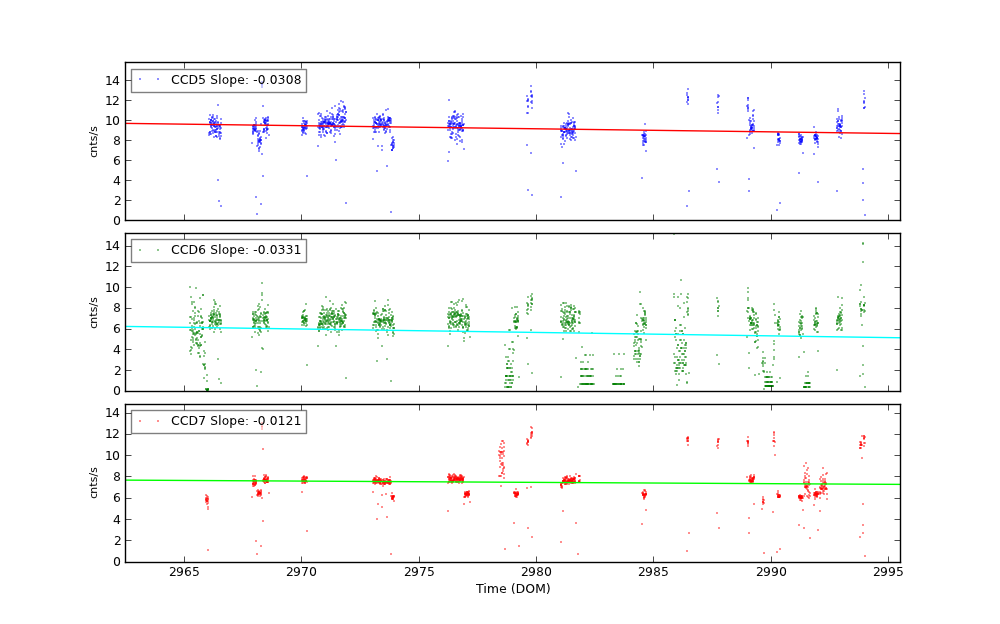Click the cnts/s label of the bottom panel

coord(94,483)
